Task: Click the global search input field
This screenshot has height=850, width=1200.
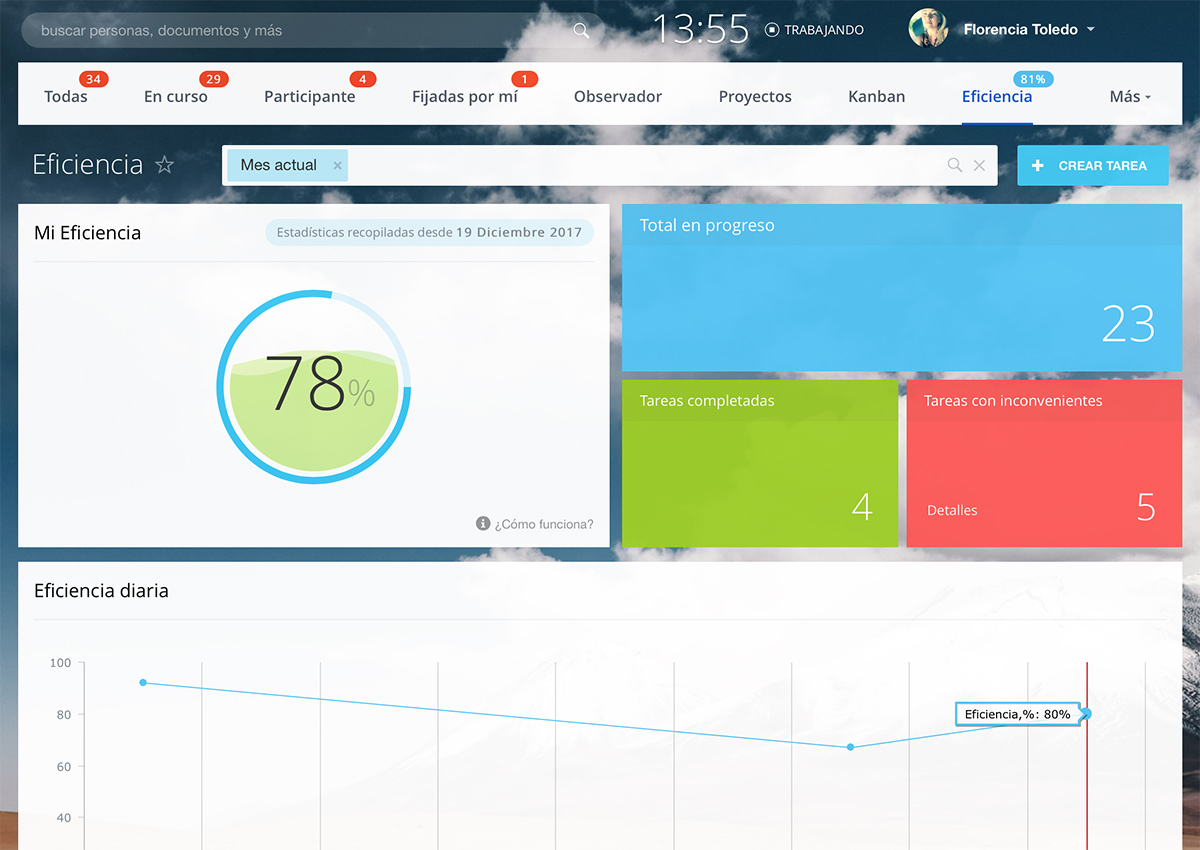Action: click(x=300, y=31)
